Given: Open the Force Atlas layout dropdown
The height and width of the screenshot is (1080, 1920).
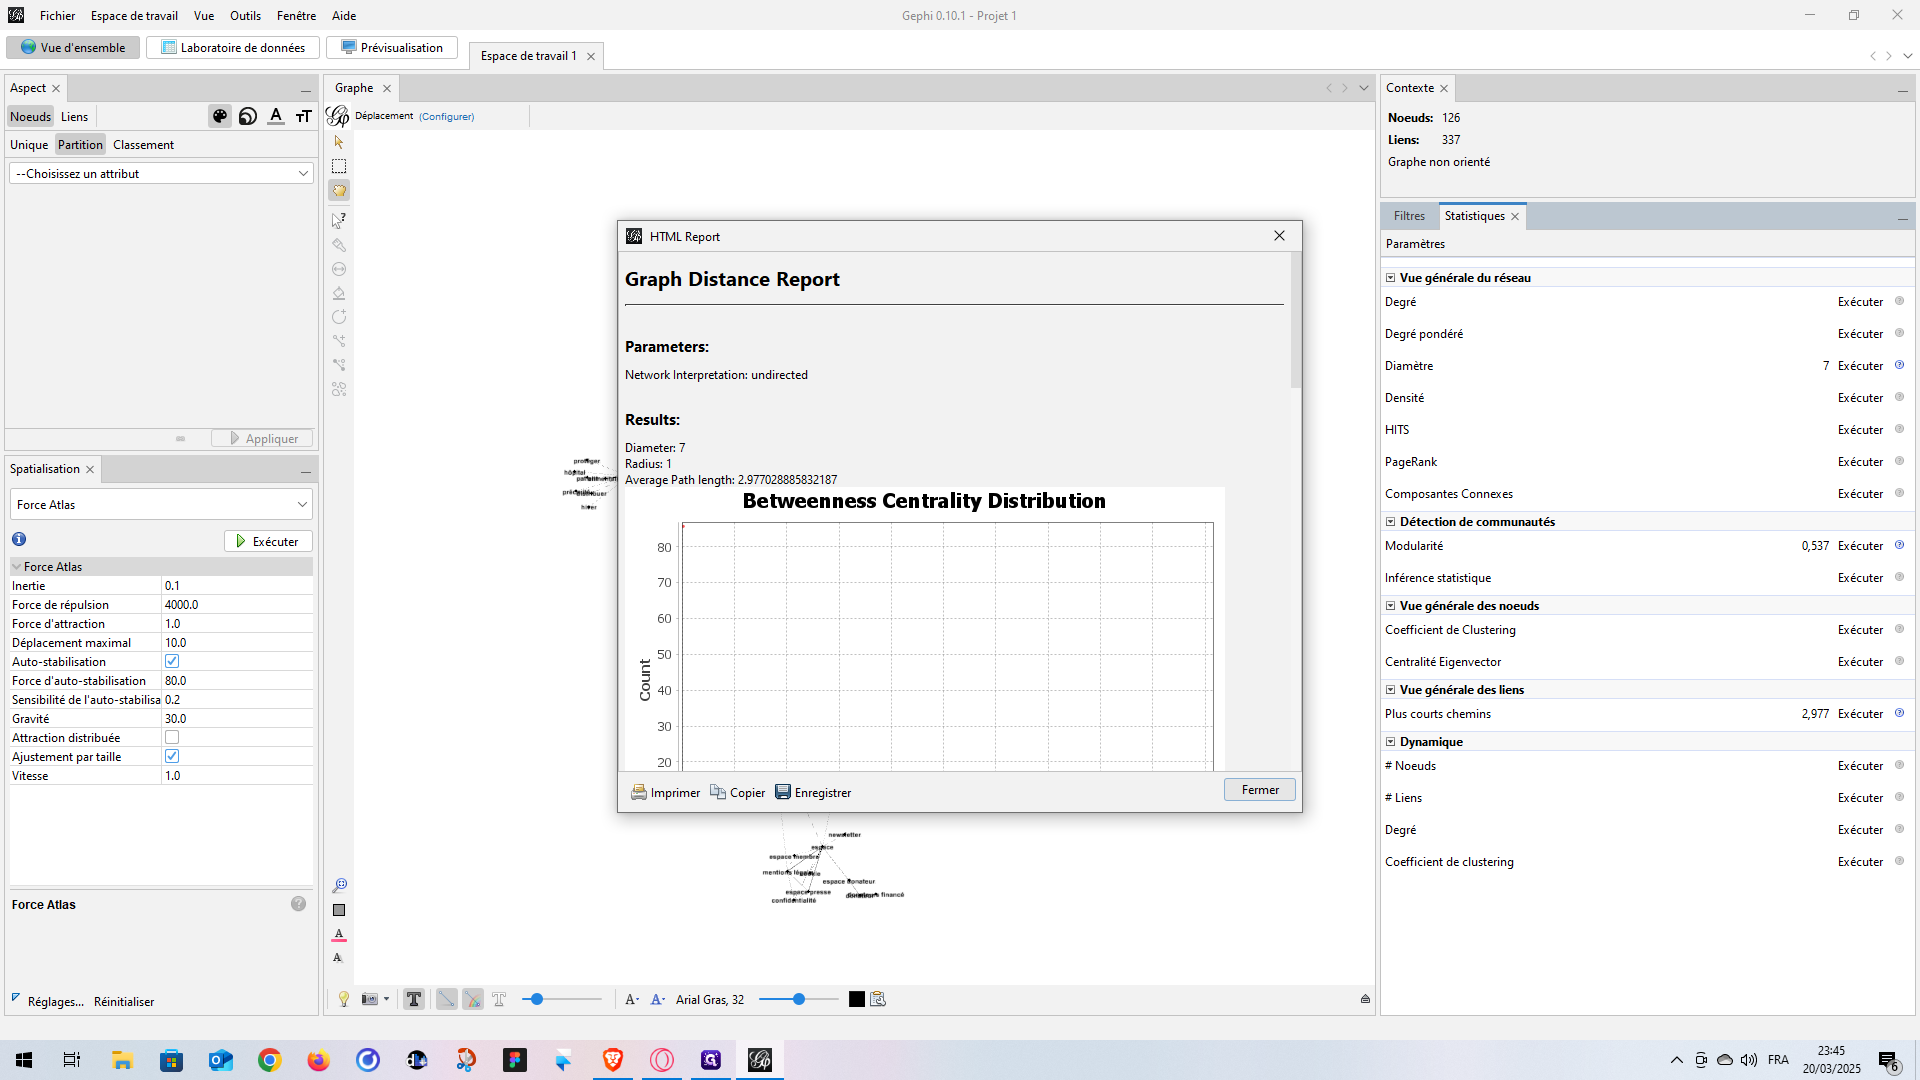Looking at the screenshot, I should pos(161,504).
